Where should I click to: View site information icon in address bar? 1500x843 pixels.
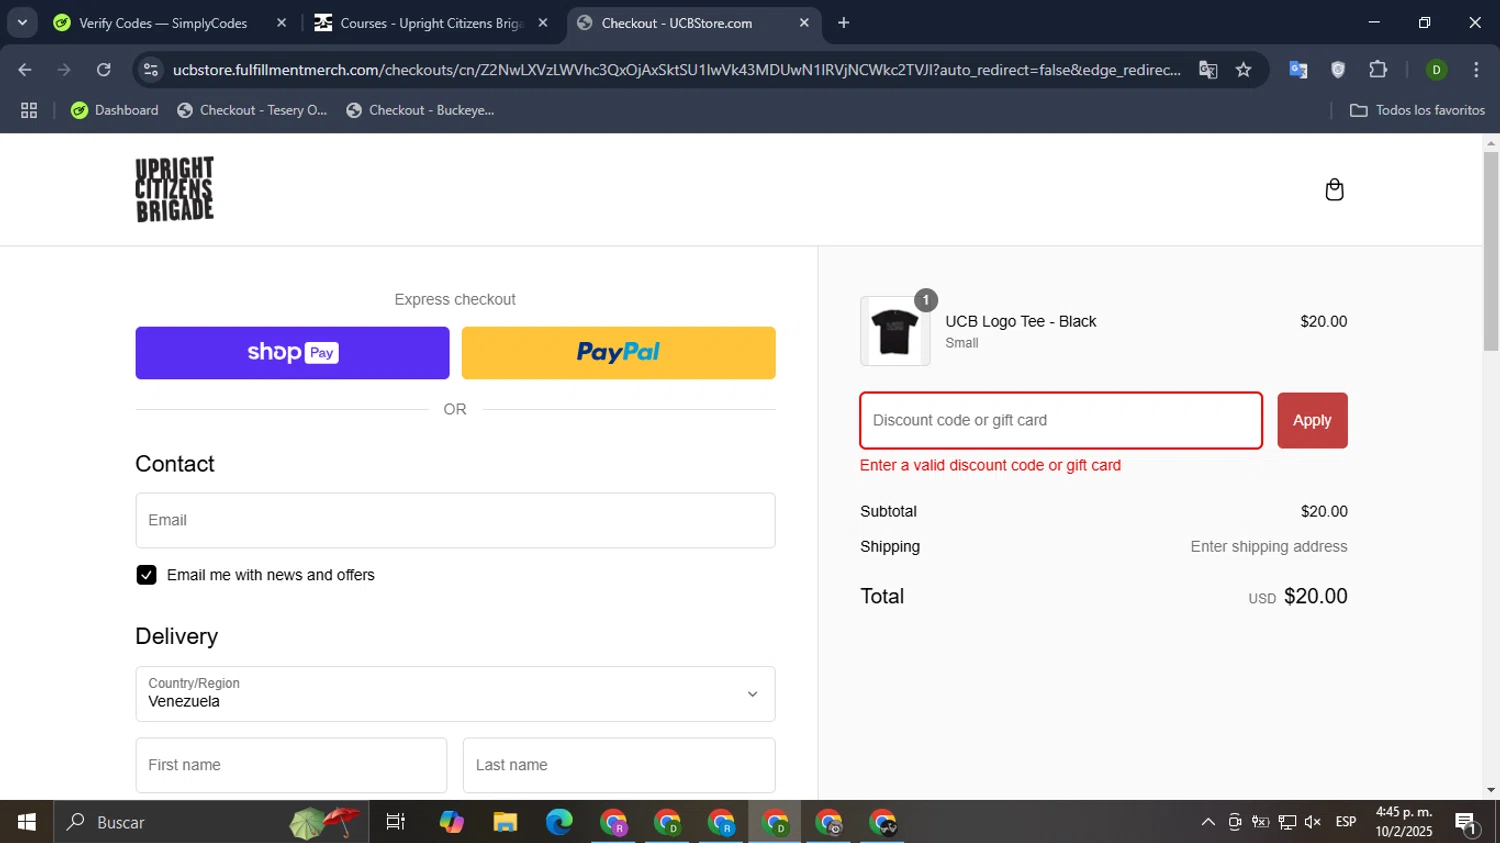tap(151, 70)
